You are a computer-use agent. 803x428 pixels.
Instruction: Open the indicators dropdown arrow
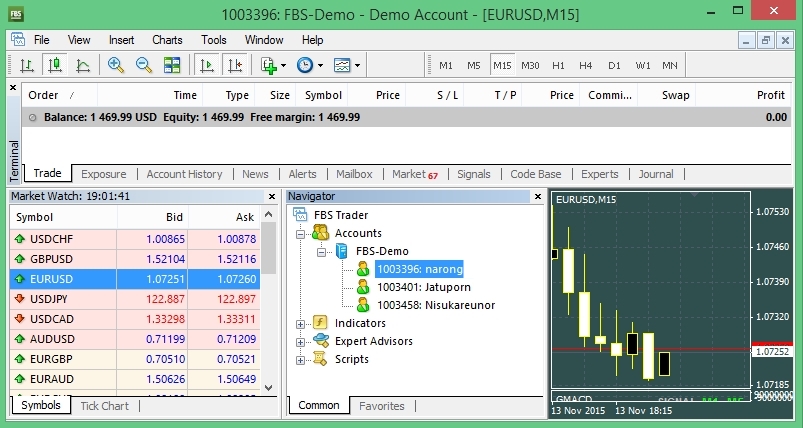tap(283, 66)
